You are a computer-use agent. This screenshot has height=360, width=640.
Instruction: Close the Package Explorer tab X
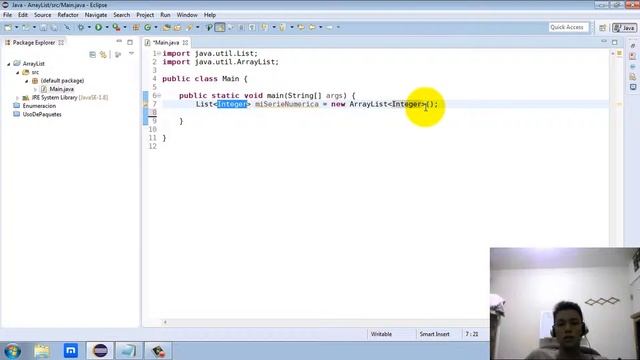tap(61, 42)
